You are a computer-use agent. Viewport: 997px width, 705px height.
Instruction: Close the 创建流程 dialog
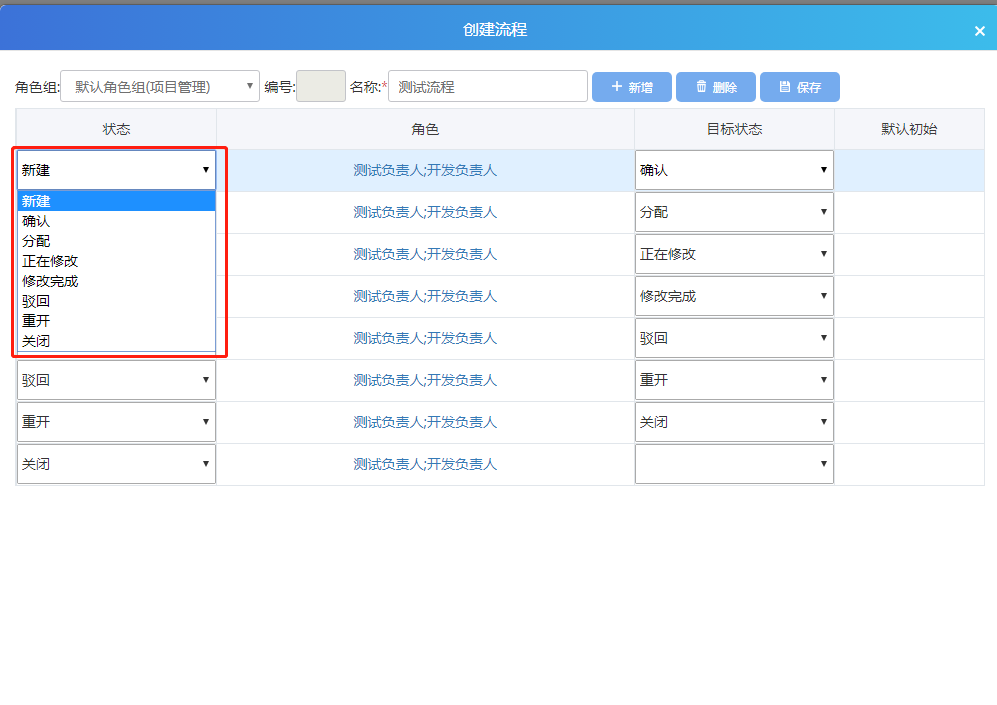[x=979, y=31]
